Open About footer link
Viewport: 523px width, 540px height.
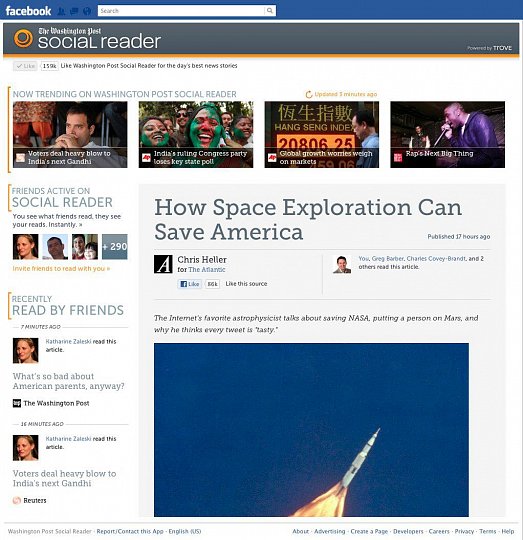[x=301, y=531]
